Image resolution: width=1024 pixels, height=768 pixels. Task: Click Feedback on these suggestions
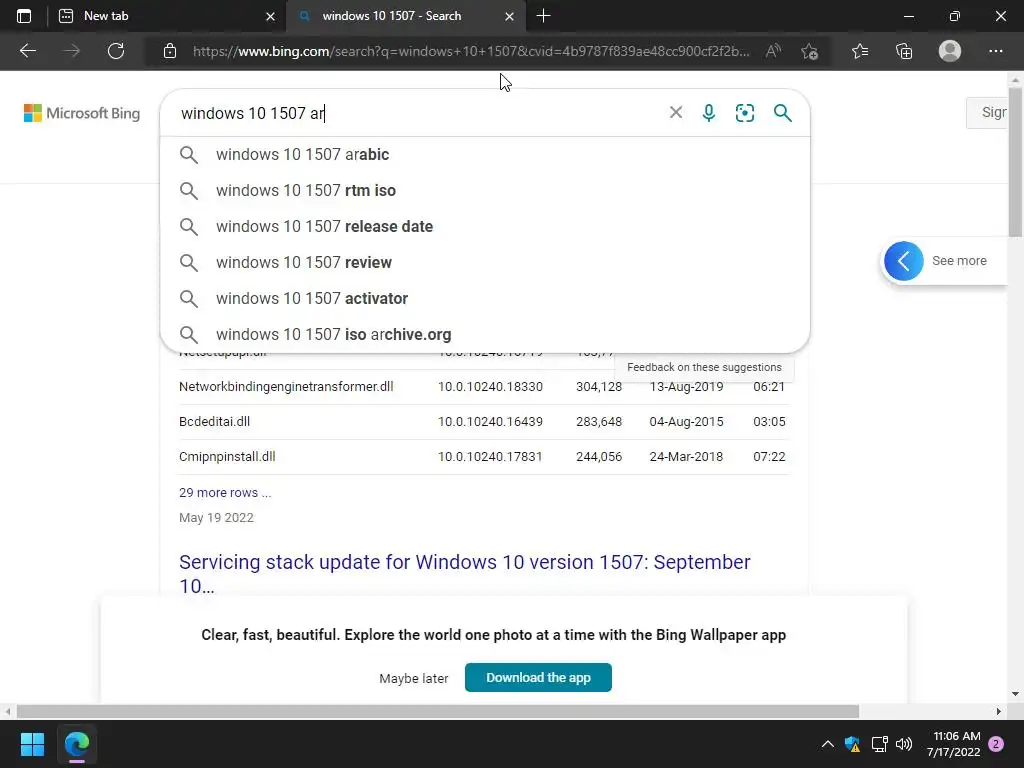pos(704,367)
